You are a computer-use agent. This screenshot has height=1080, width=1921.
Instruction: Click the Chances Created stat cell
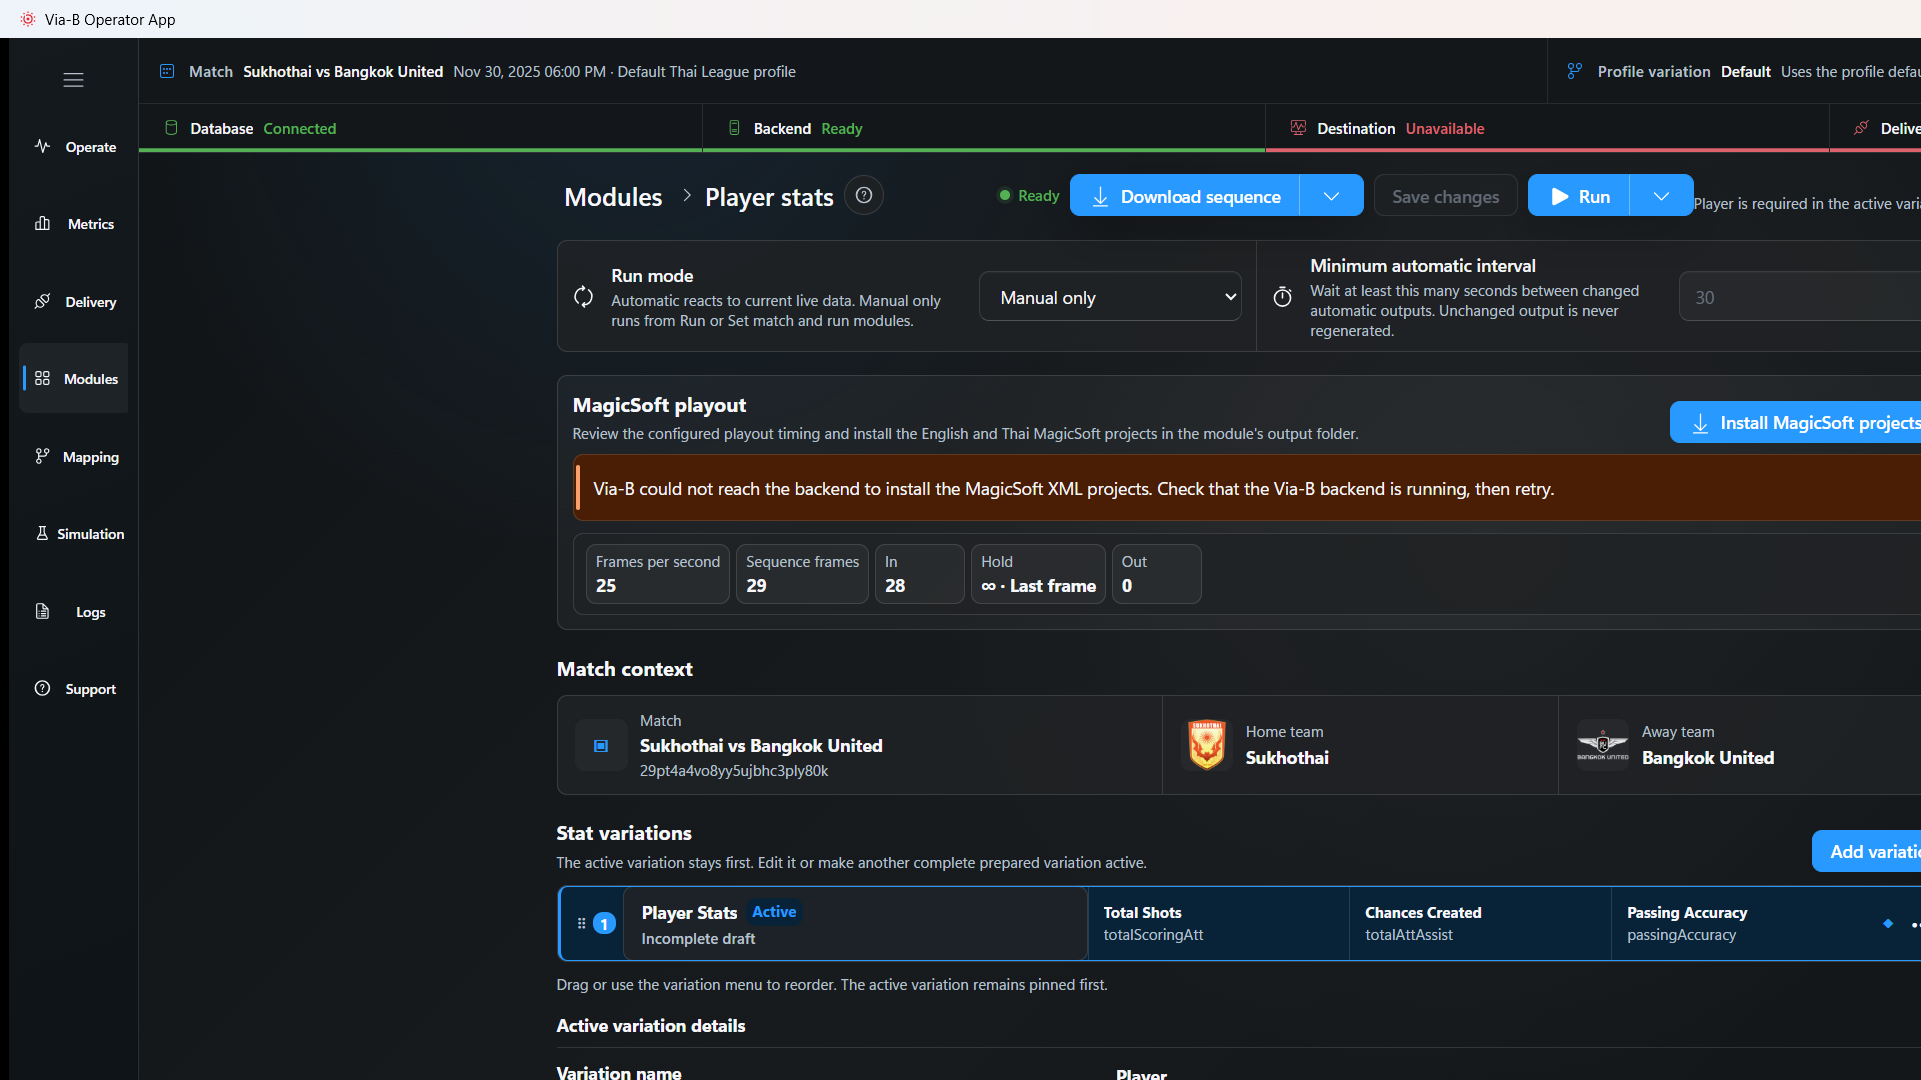tap(1480, 924)
